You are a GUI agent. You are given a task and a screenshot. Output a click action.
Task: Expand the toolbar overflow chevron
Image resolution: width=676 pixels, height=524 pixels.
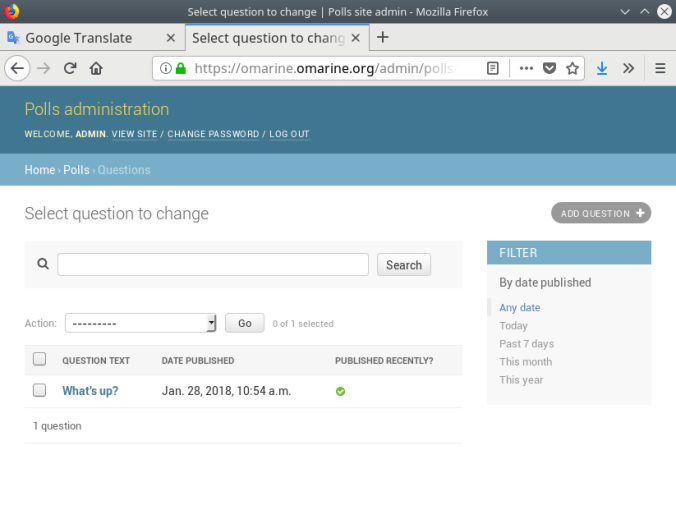click(628, 69)
